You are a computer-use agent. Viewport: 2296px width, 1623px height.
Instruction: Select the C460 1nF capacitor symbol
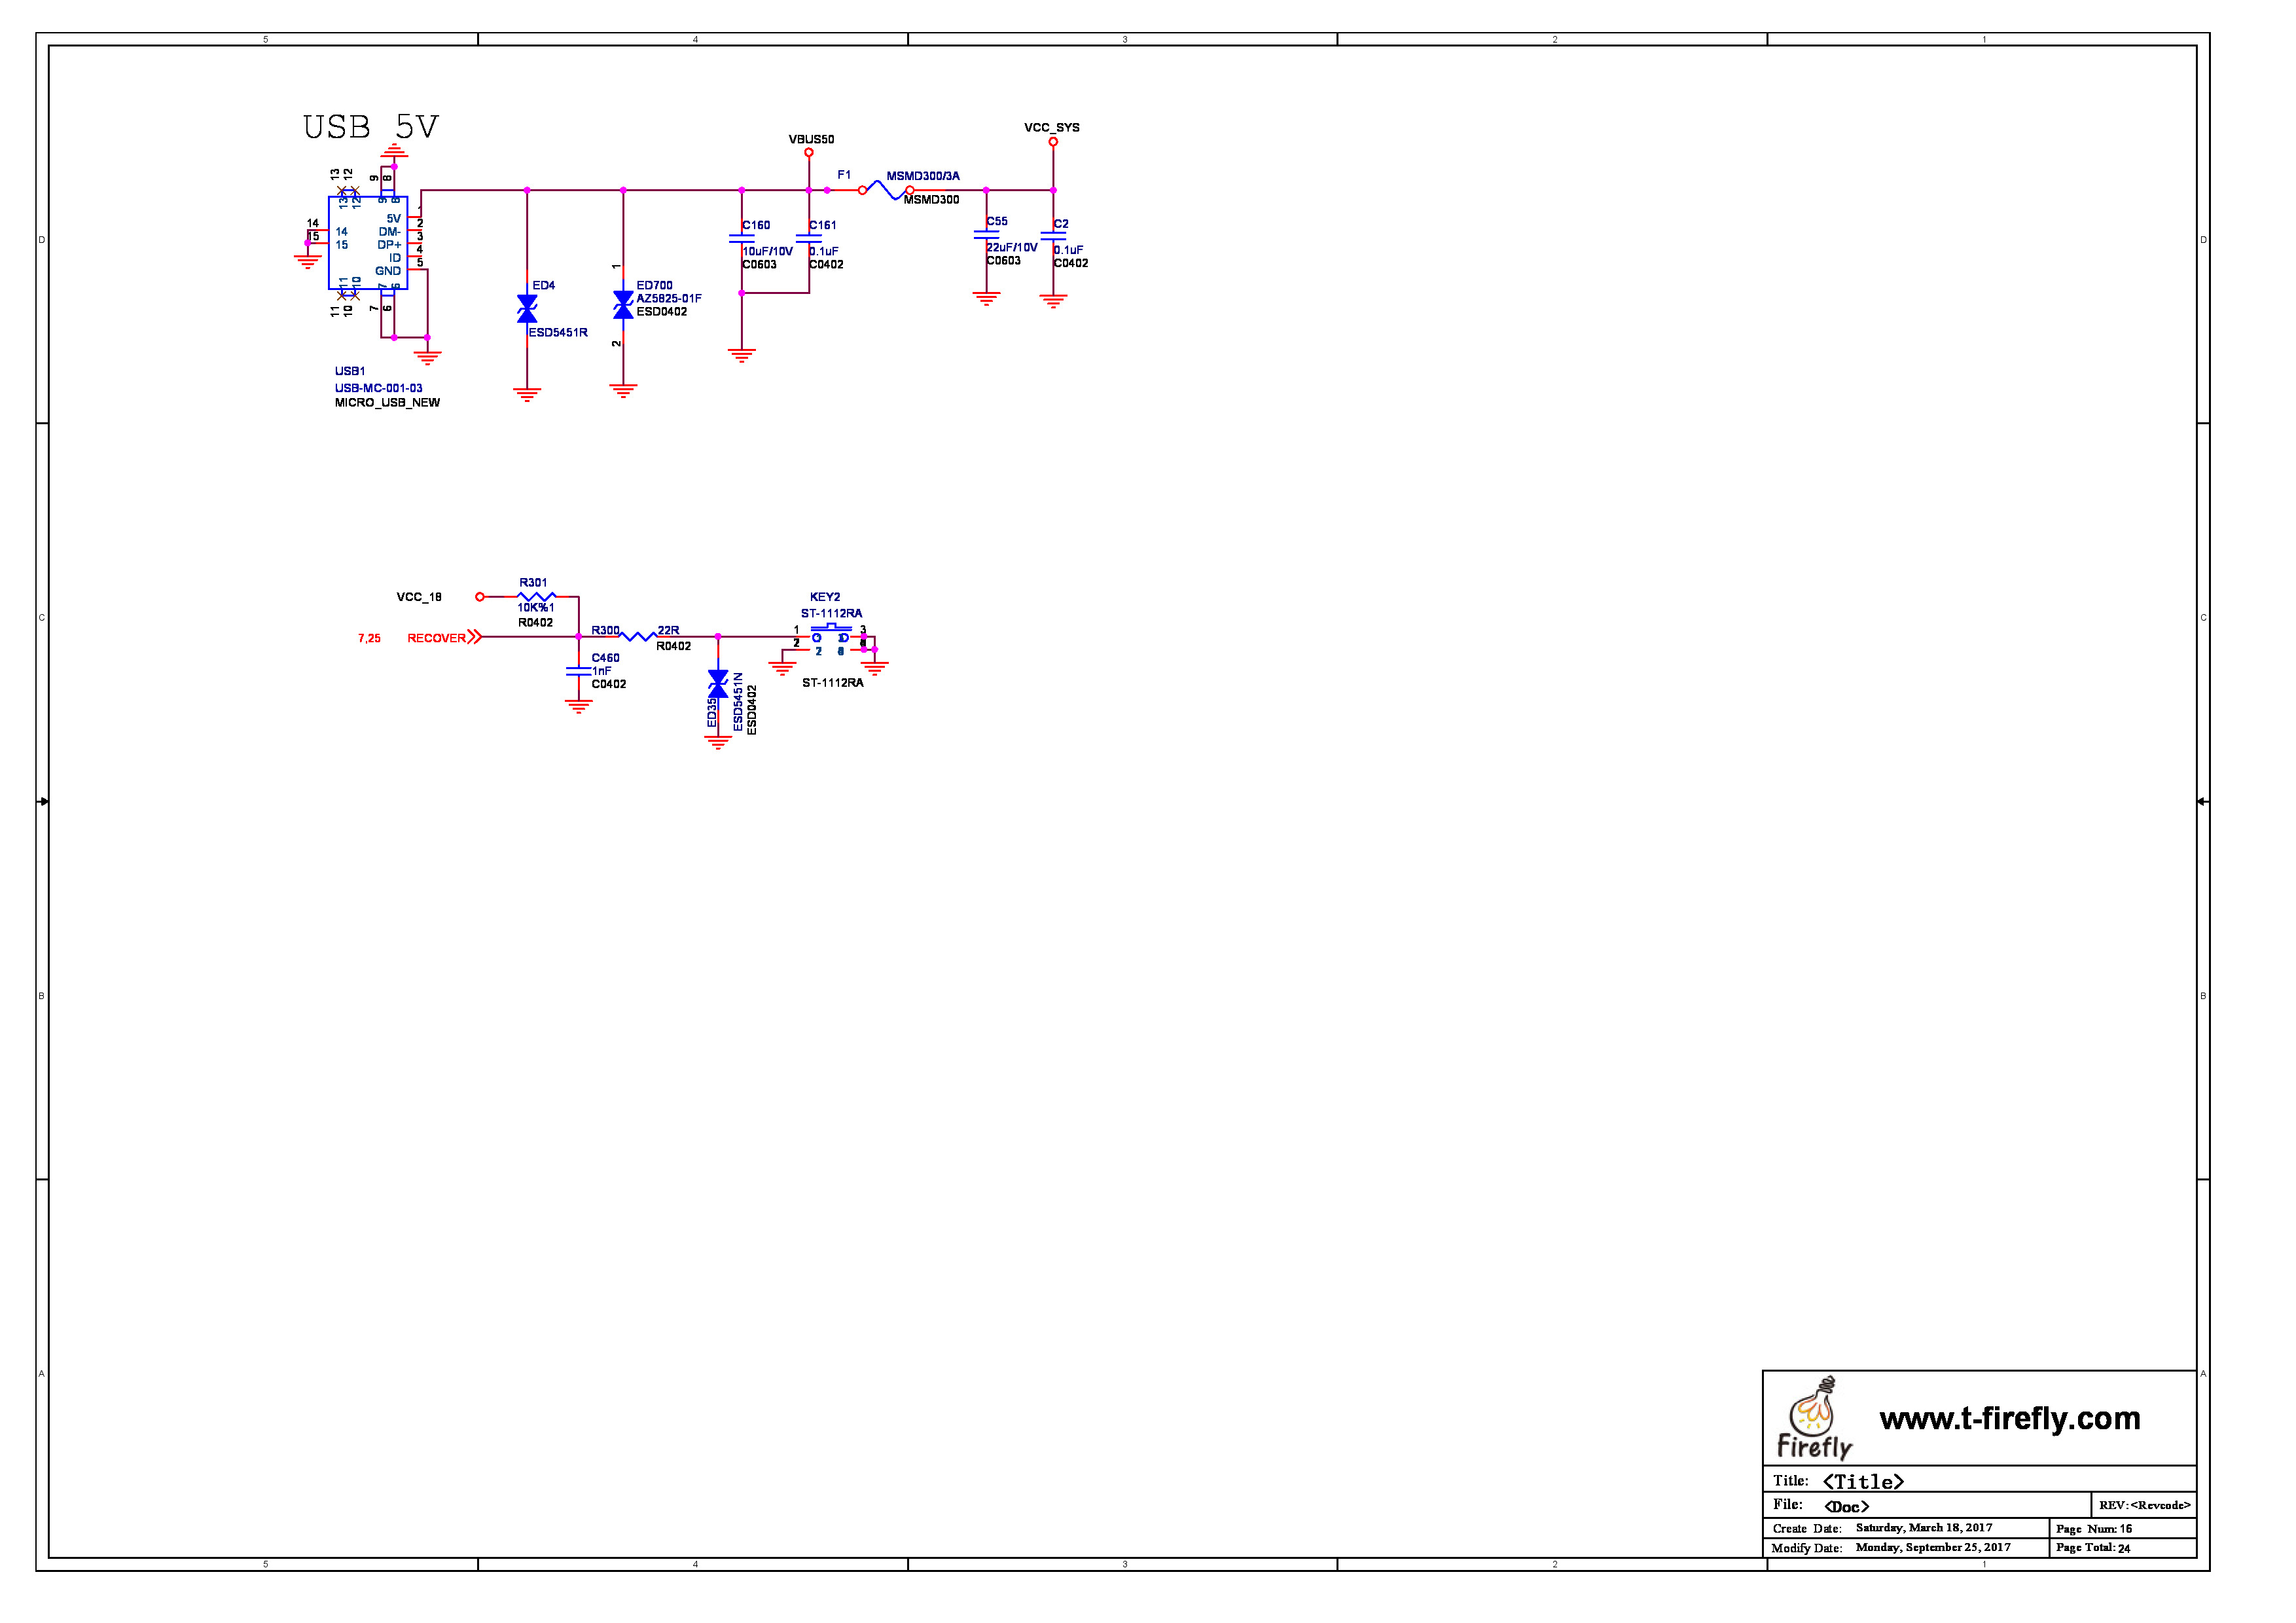tap(578, 671)
